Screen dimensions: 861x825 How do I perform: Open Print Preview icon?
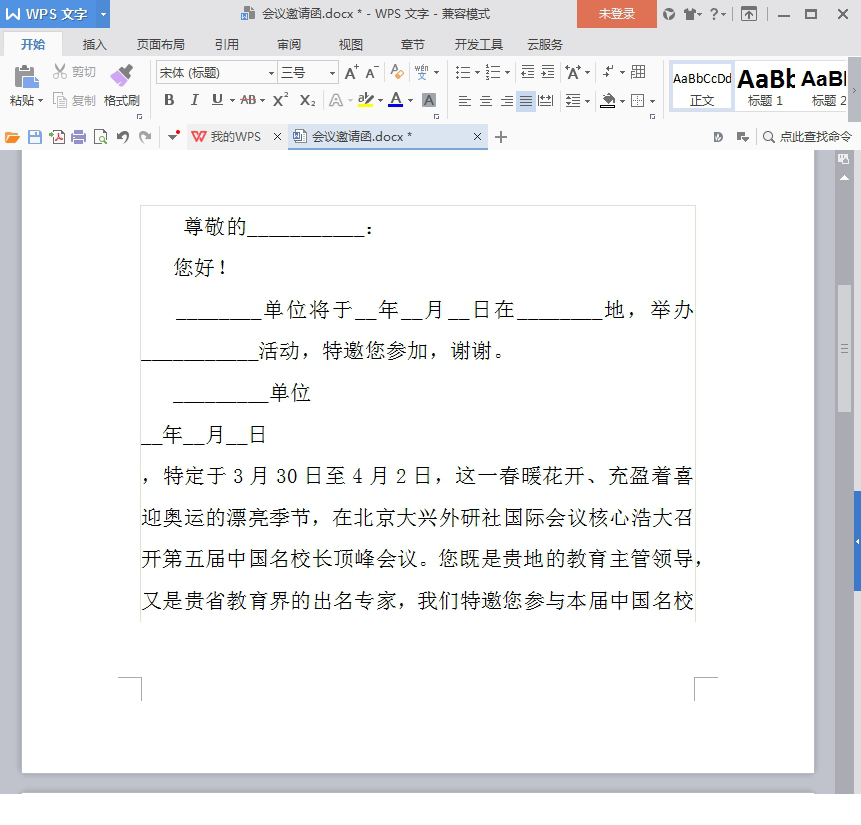pos(100,137)
